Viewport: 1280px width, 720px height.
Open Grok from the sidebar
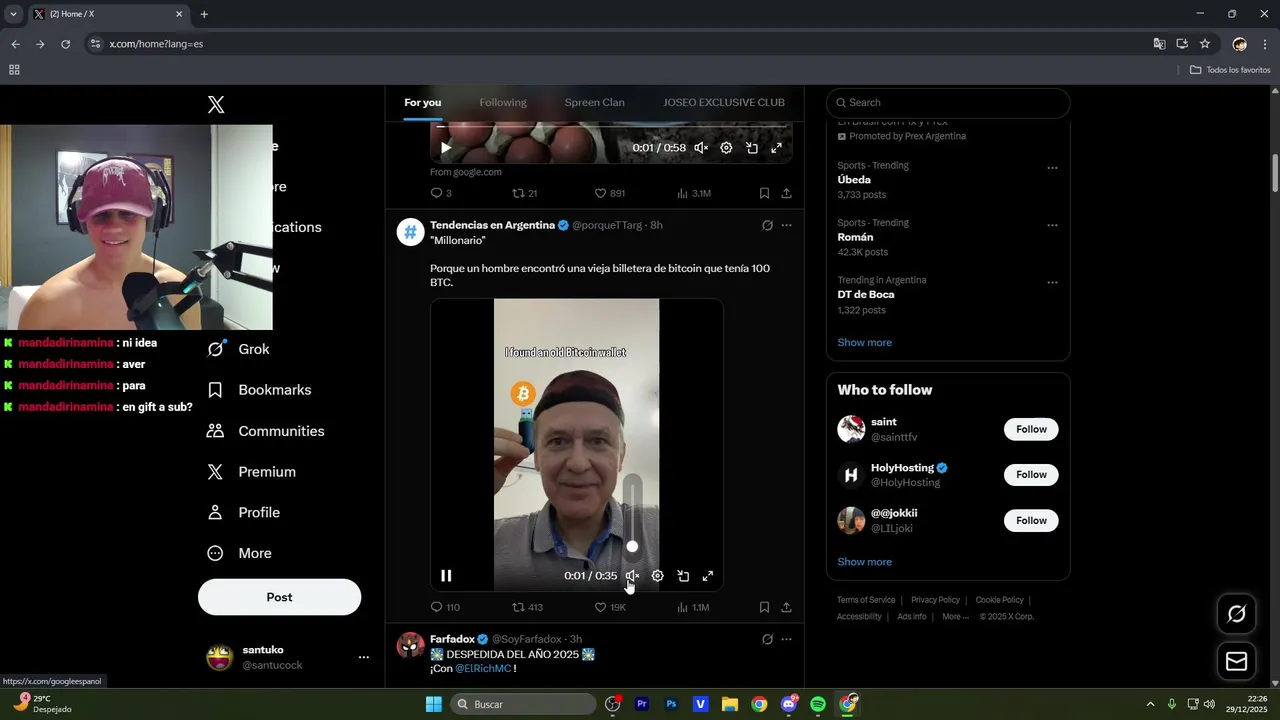(238, 349)
